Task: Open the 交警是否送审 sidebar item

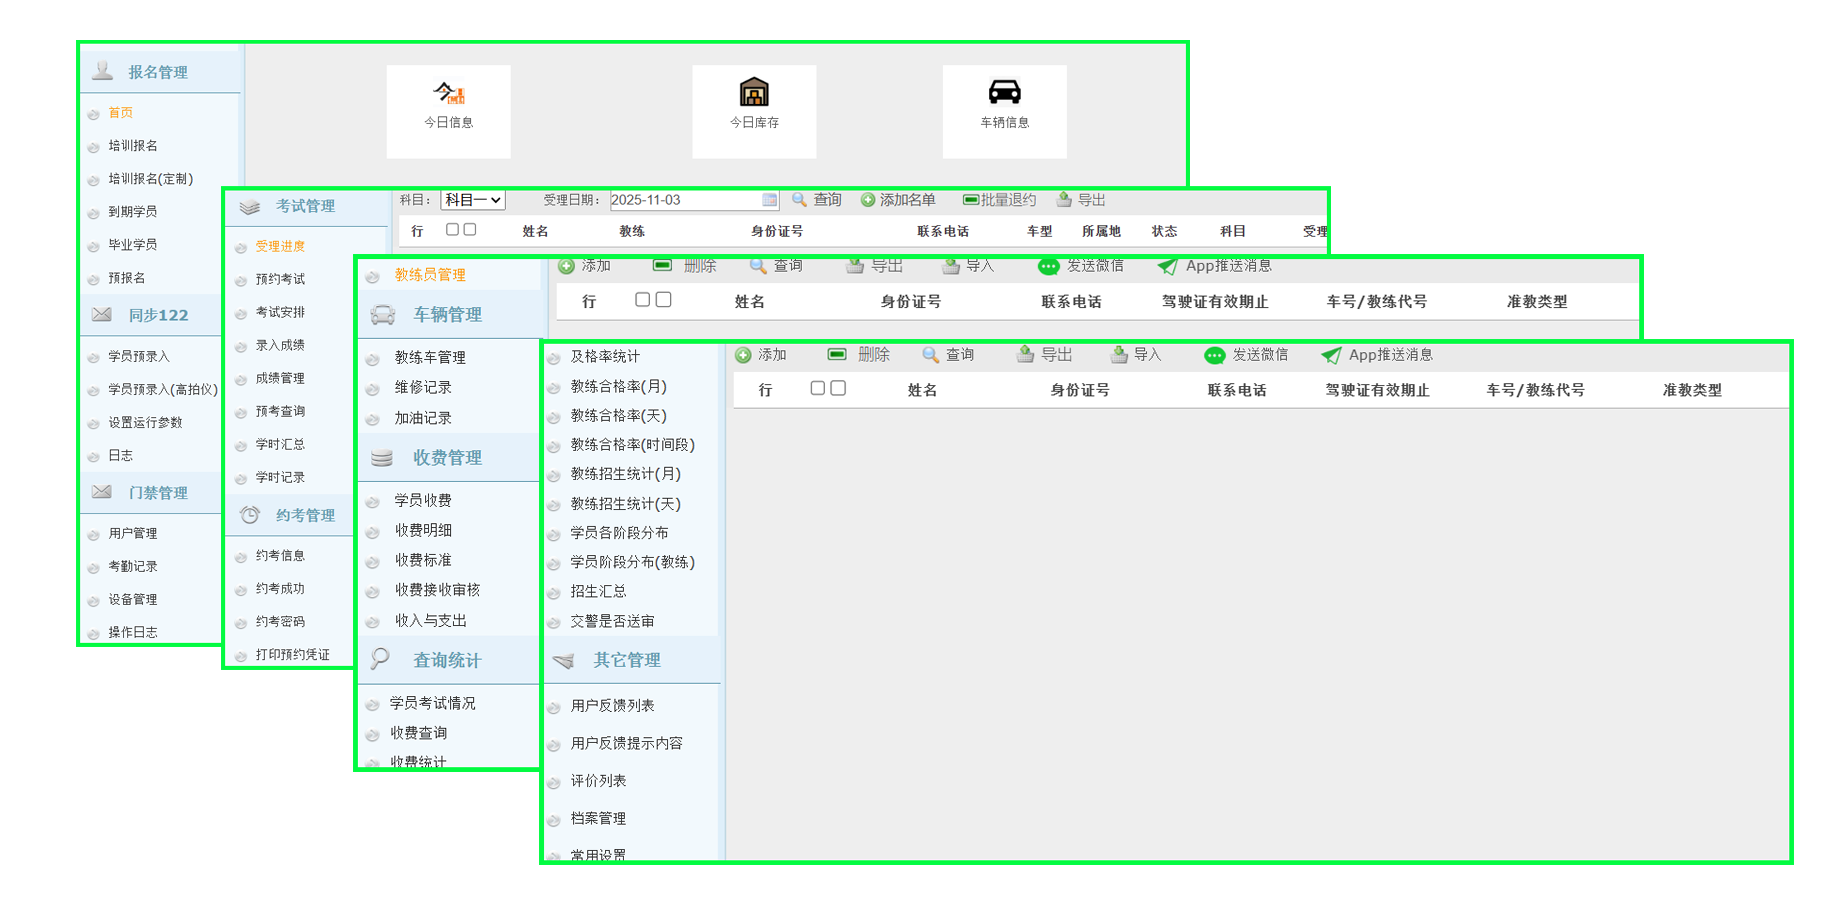Action: (612, 621)
